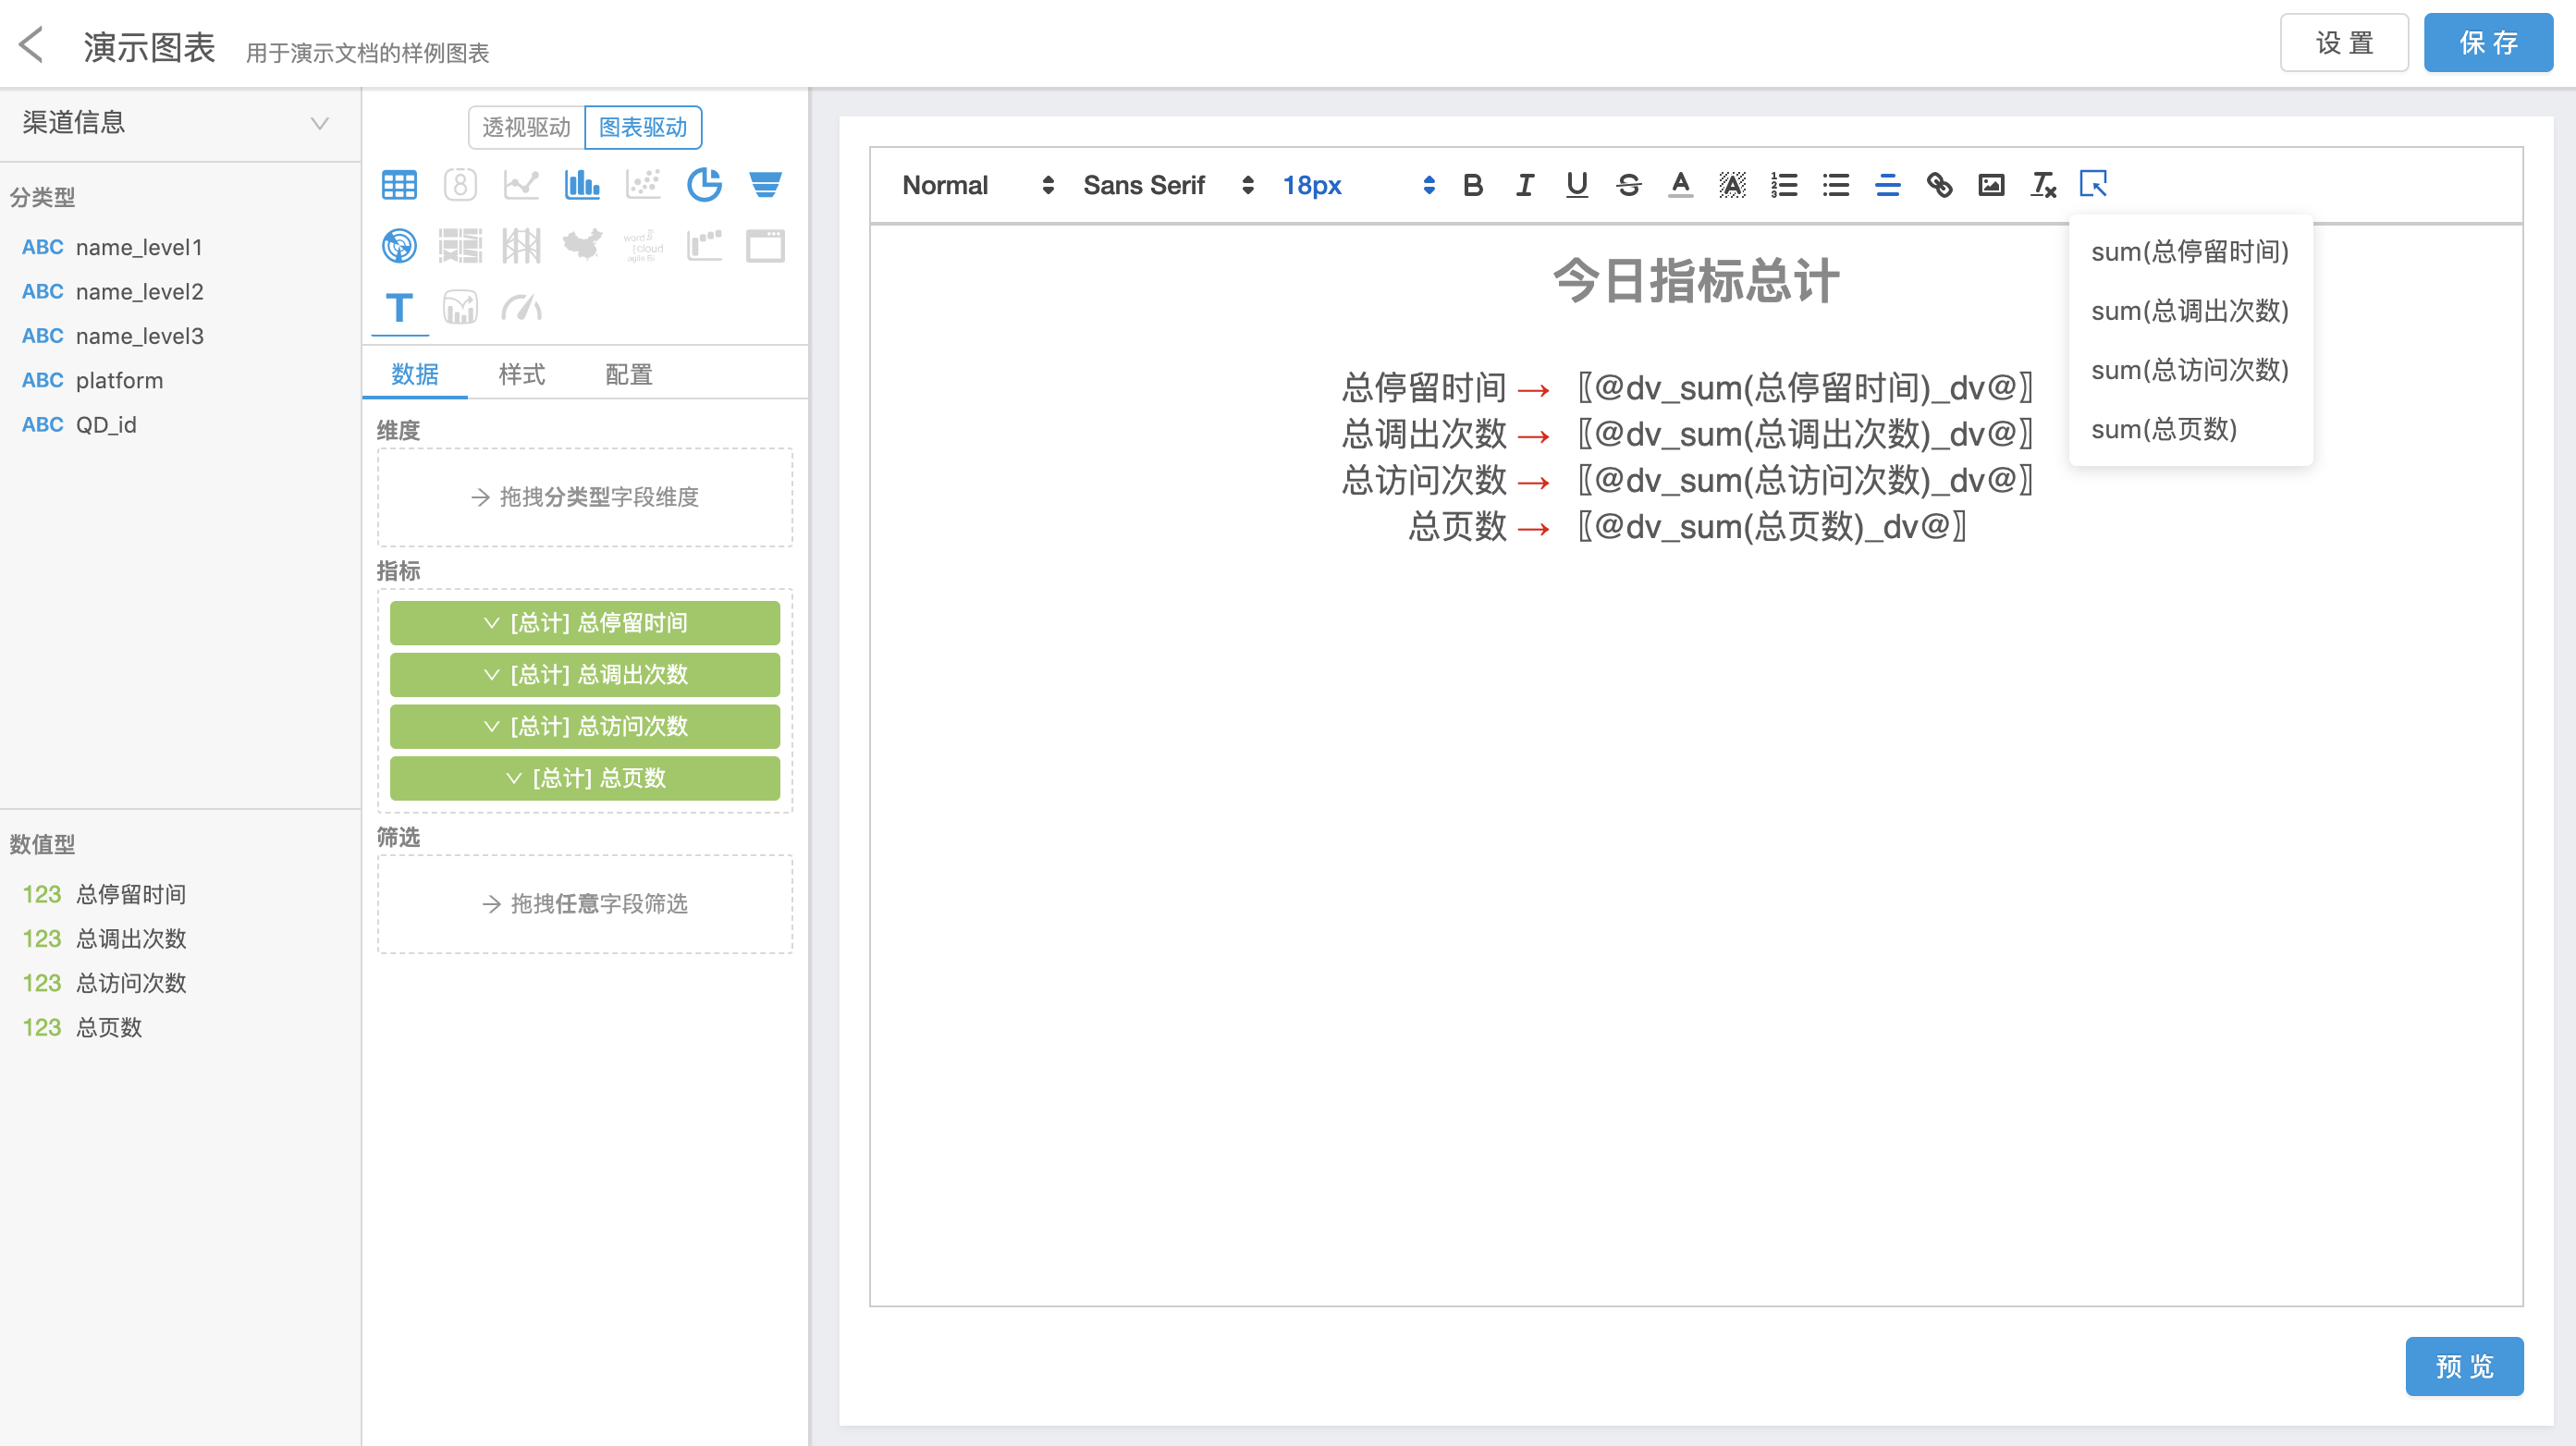The image size is (2576, 1446).
Task: Switch to the 样式 tab
Action: (x=521, y=374)
